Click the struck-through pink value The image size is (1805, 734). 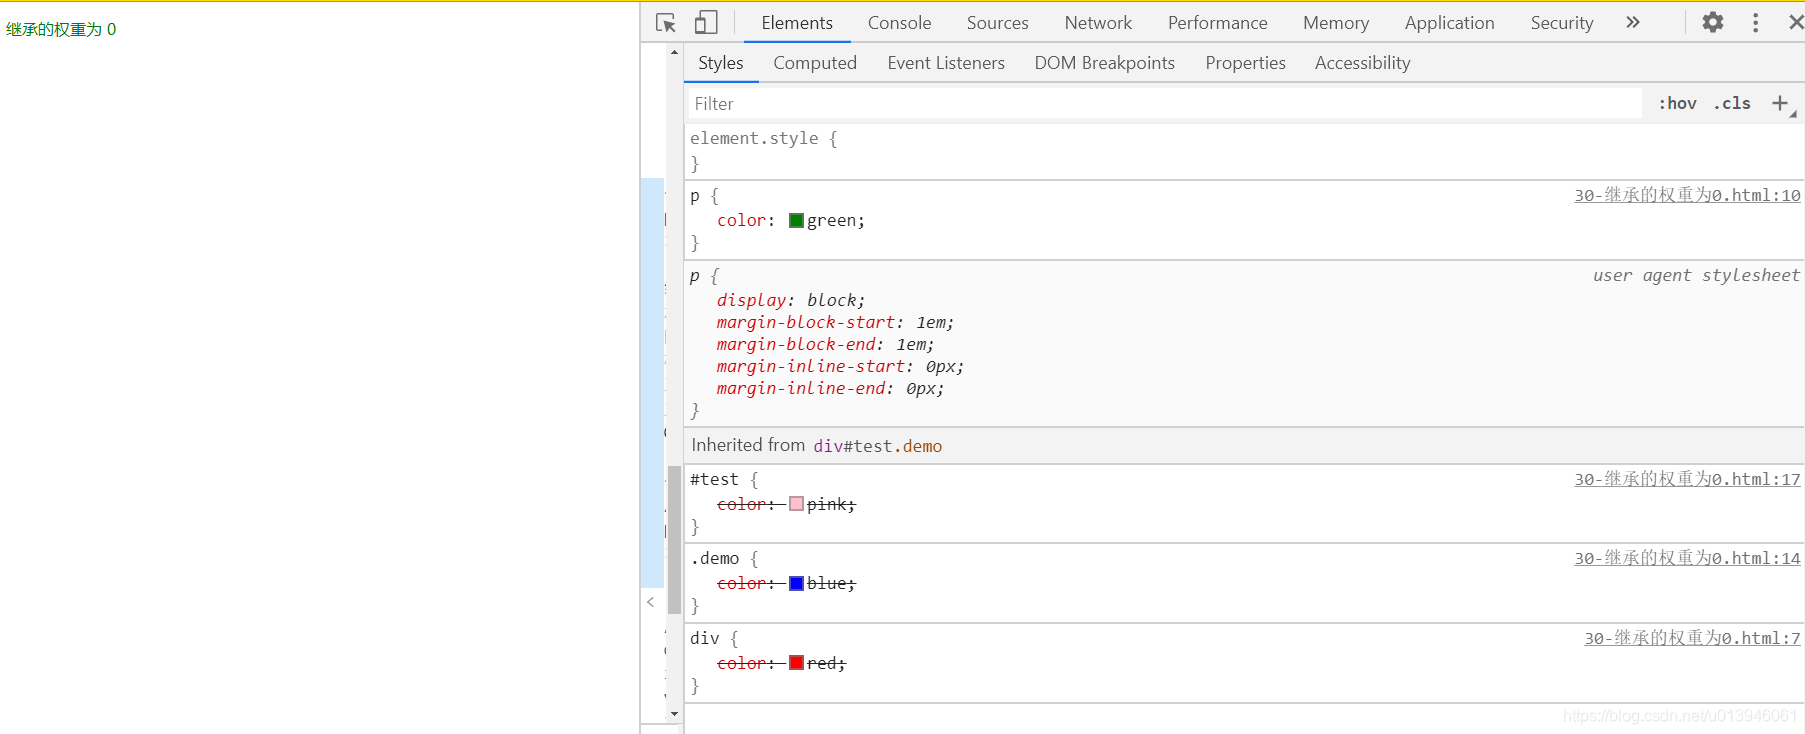tap(826, 504)
